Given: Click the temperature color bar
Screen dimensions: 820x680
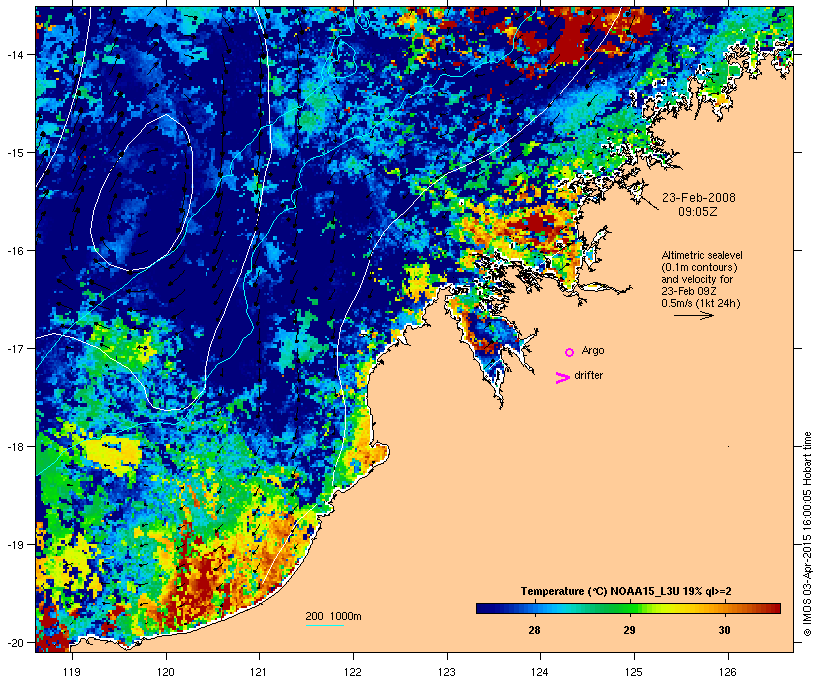Looking at the screenshot, I should coord(628,608).
